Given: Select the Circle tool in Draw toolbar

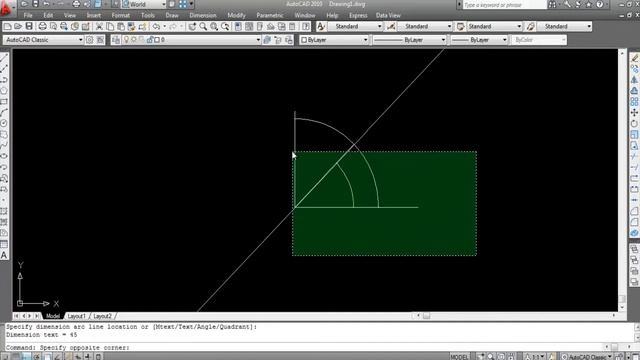Looking at the screenshot, I should tap(4, 123).
